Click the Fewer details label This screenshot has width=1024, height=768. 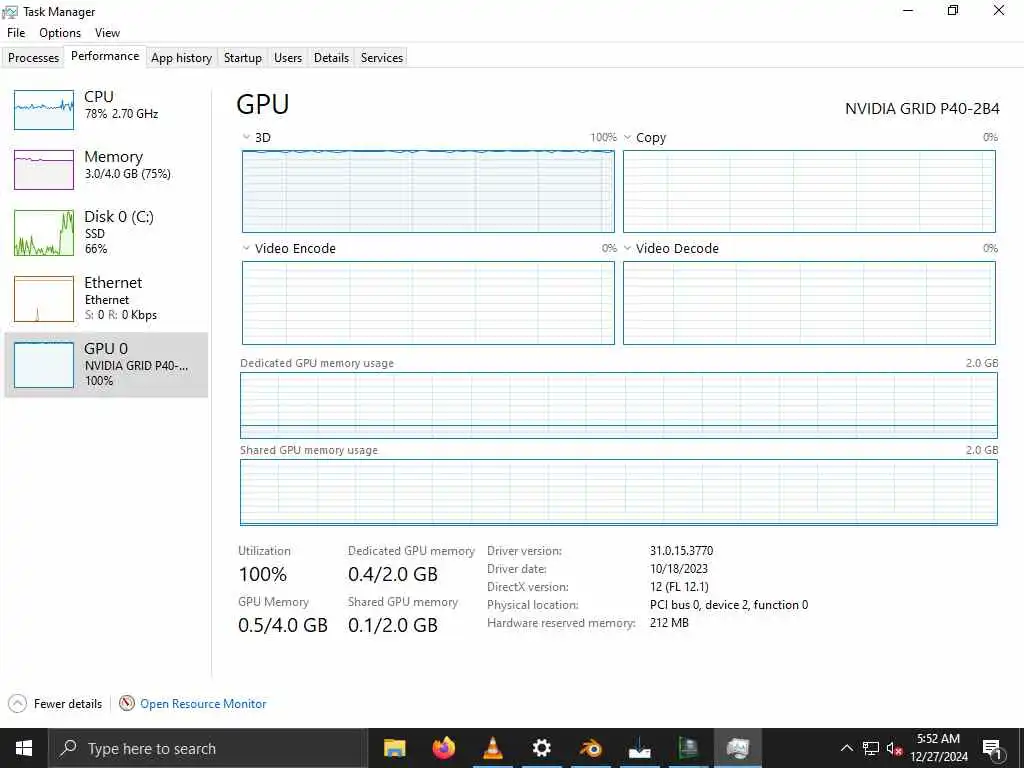pos(68,704)
